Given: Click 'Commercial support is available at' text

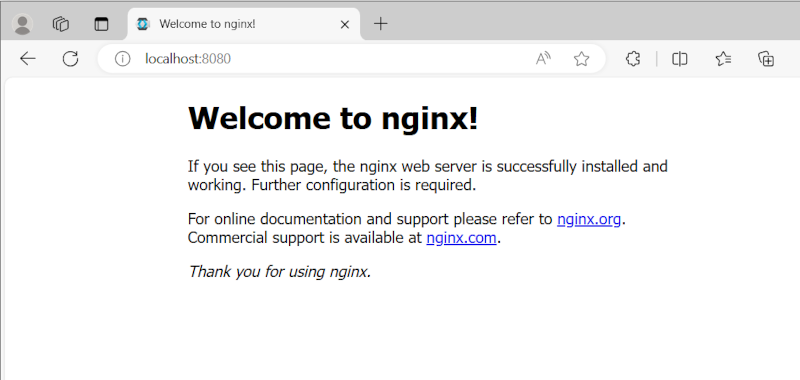Looking at the screenshot, I should coord(305,238).
